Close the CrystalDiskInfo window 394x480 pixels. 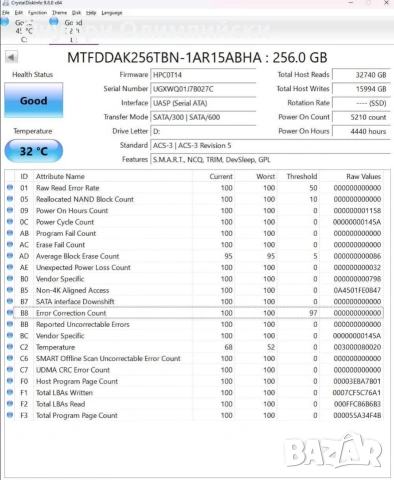tap(386, 3)
